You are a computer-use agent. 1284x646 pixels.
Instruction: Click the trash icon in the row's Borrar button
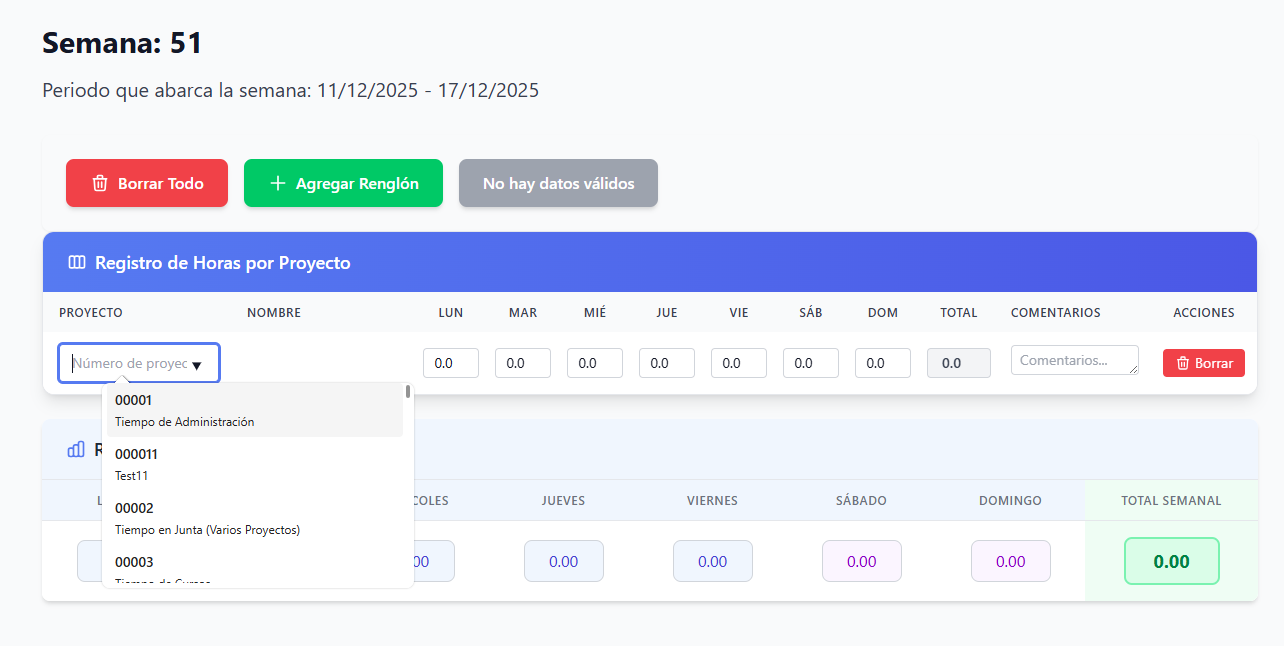[1183, 363]
